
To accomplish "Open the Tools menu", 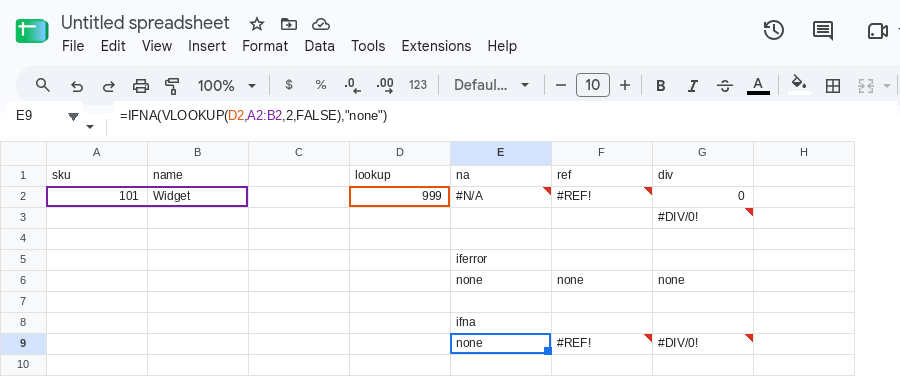I will tap(368, 46).
